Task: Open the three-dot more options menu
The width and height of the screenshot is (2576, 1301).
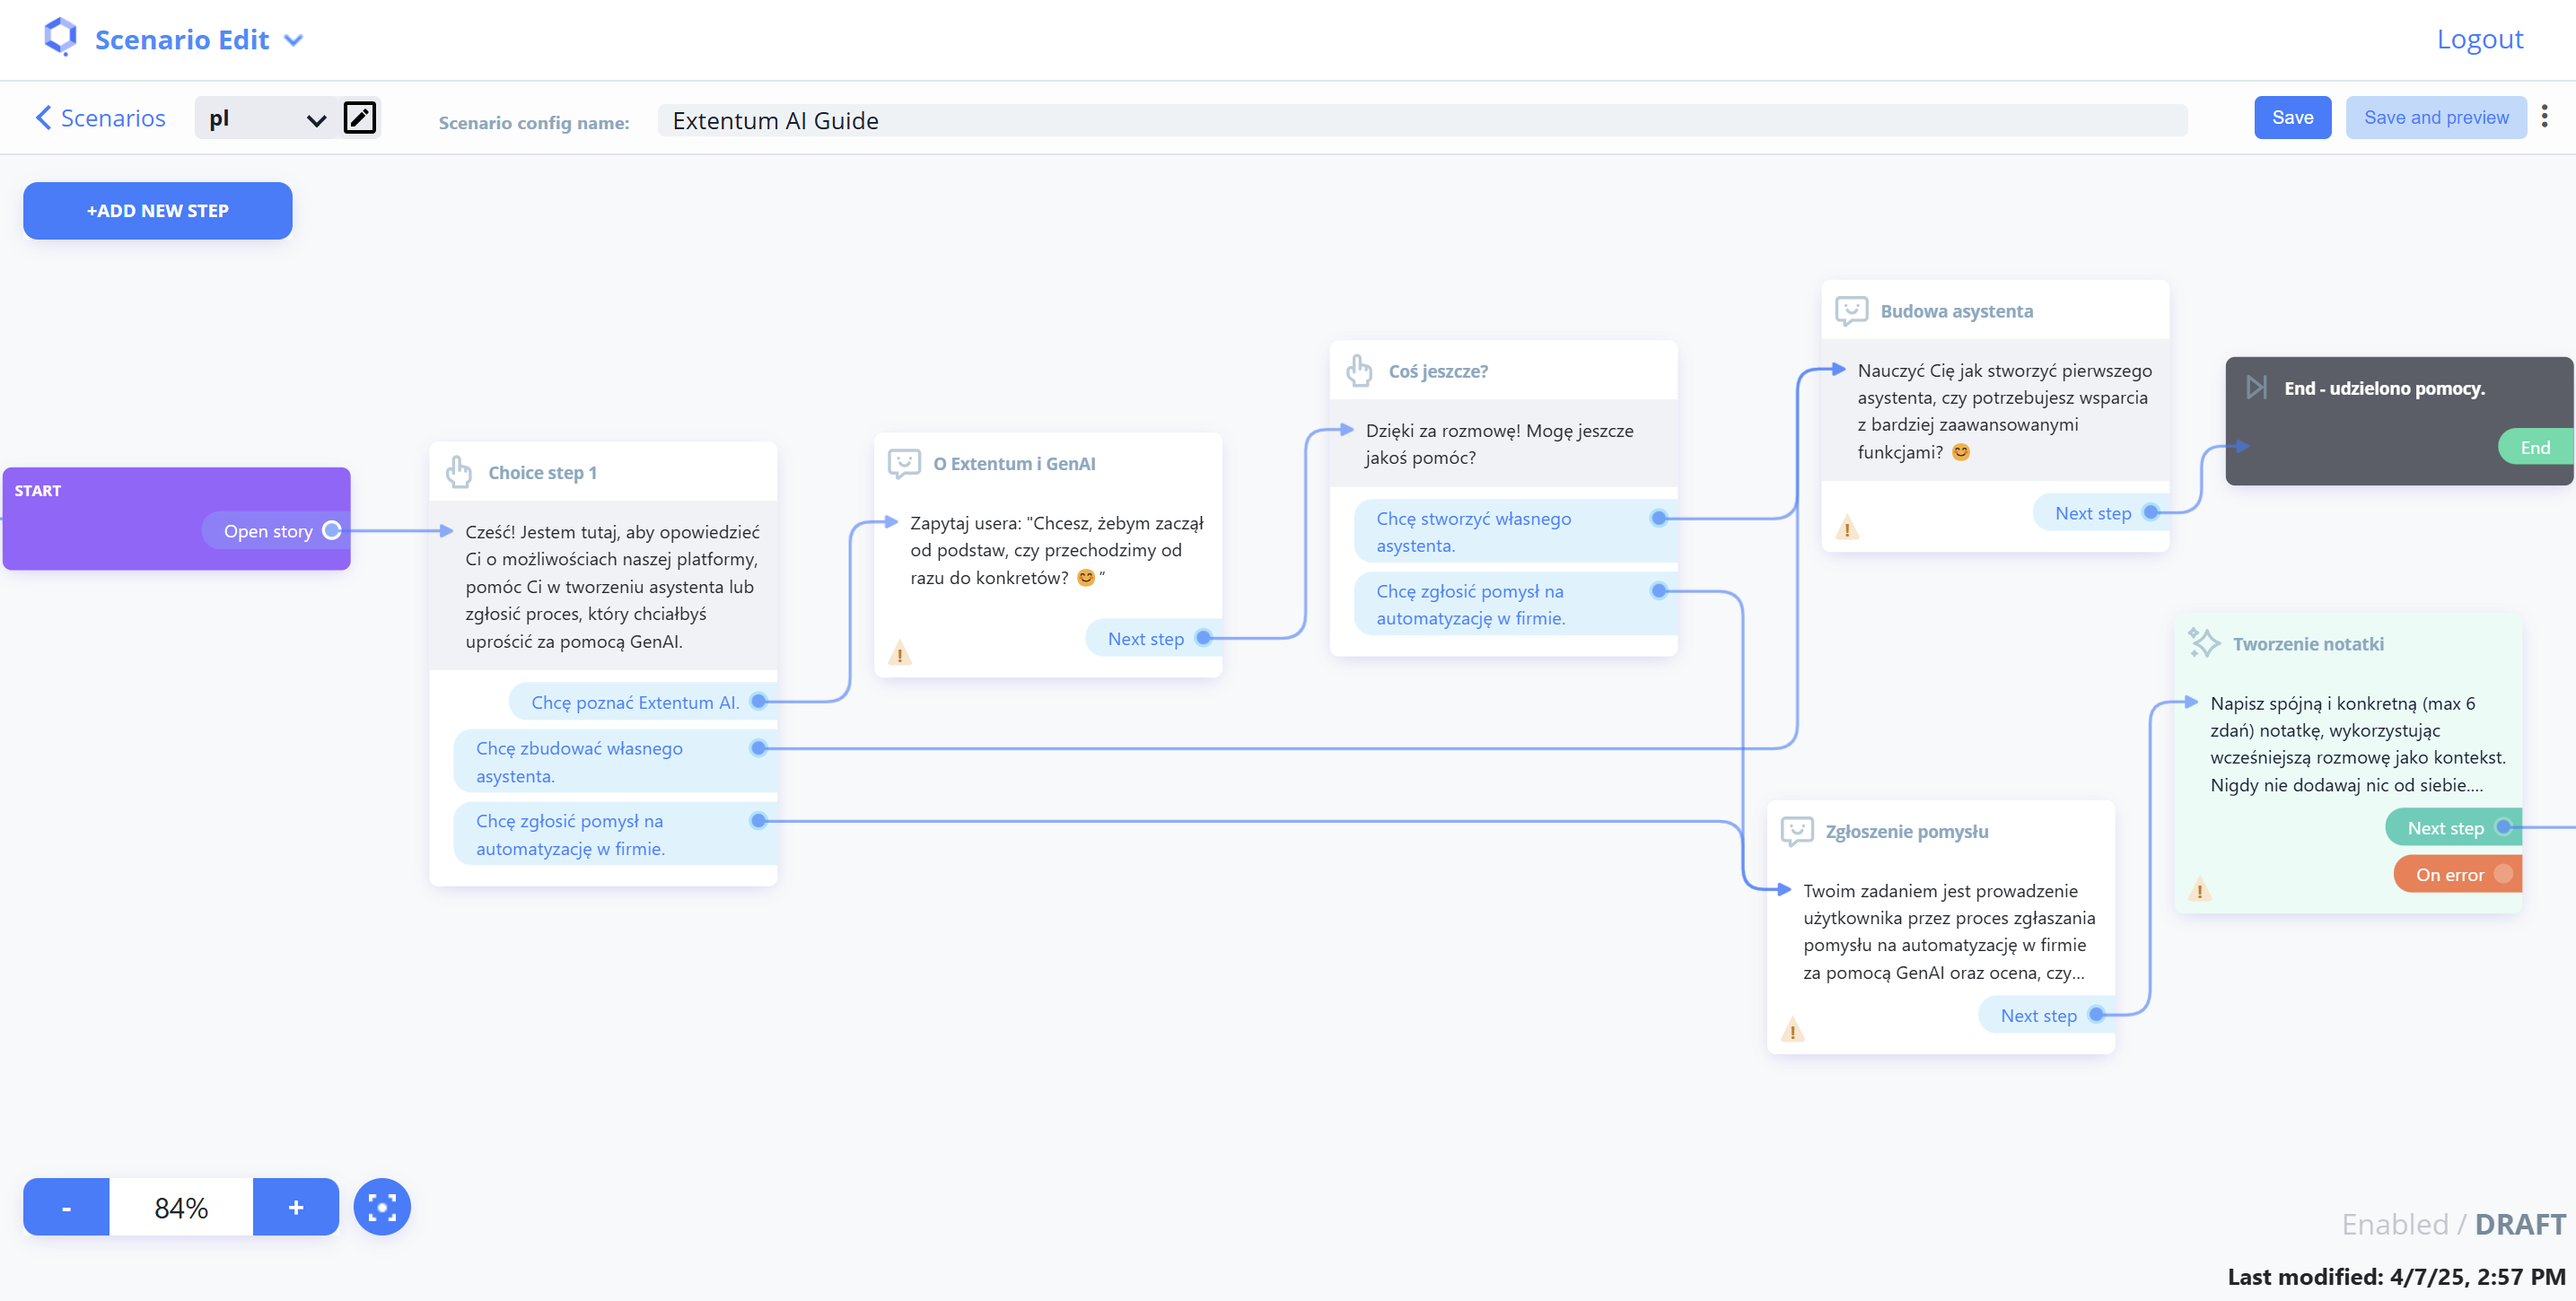Action: [2545, 117]
